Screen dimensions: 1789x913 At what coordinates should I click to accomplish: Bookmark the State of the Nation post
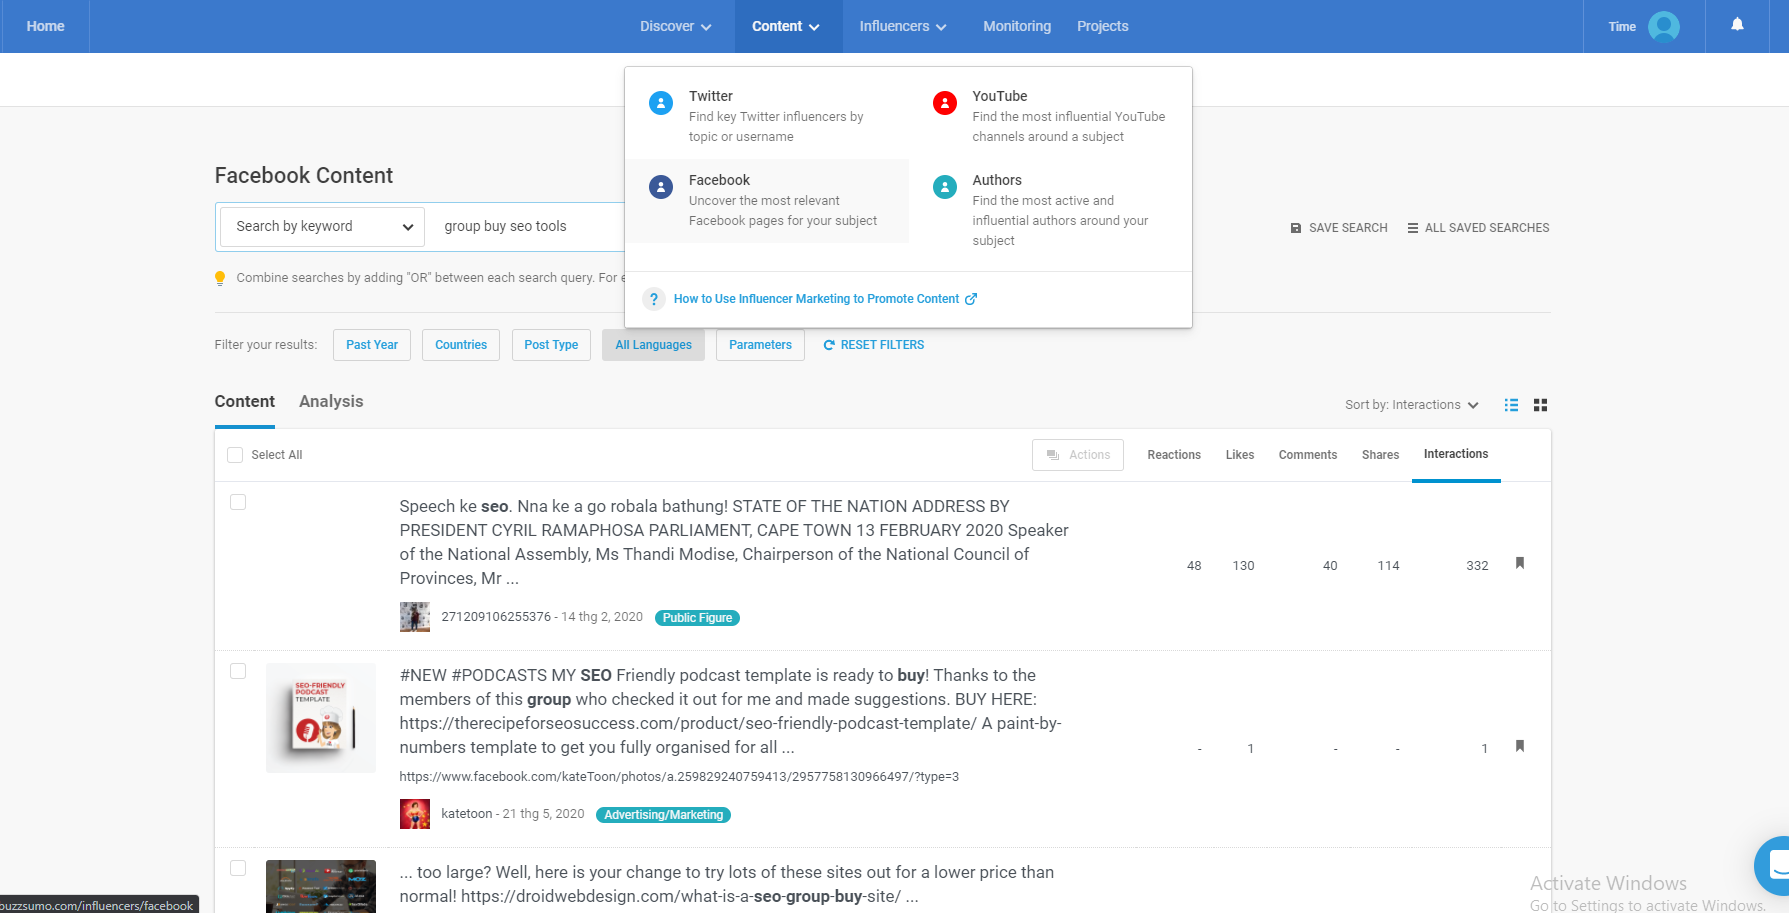pos(1520,563)
